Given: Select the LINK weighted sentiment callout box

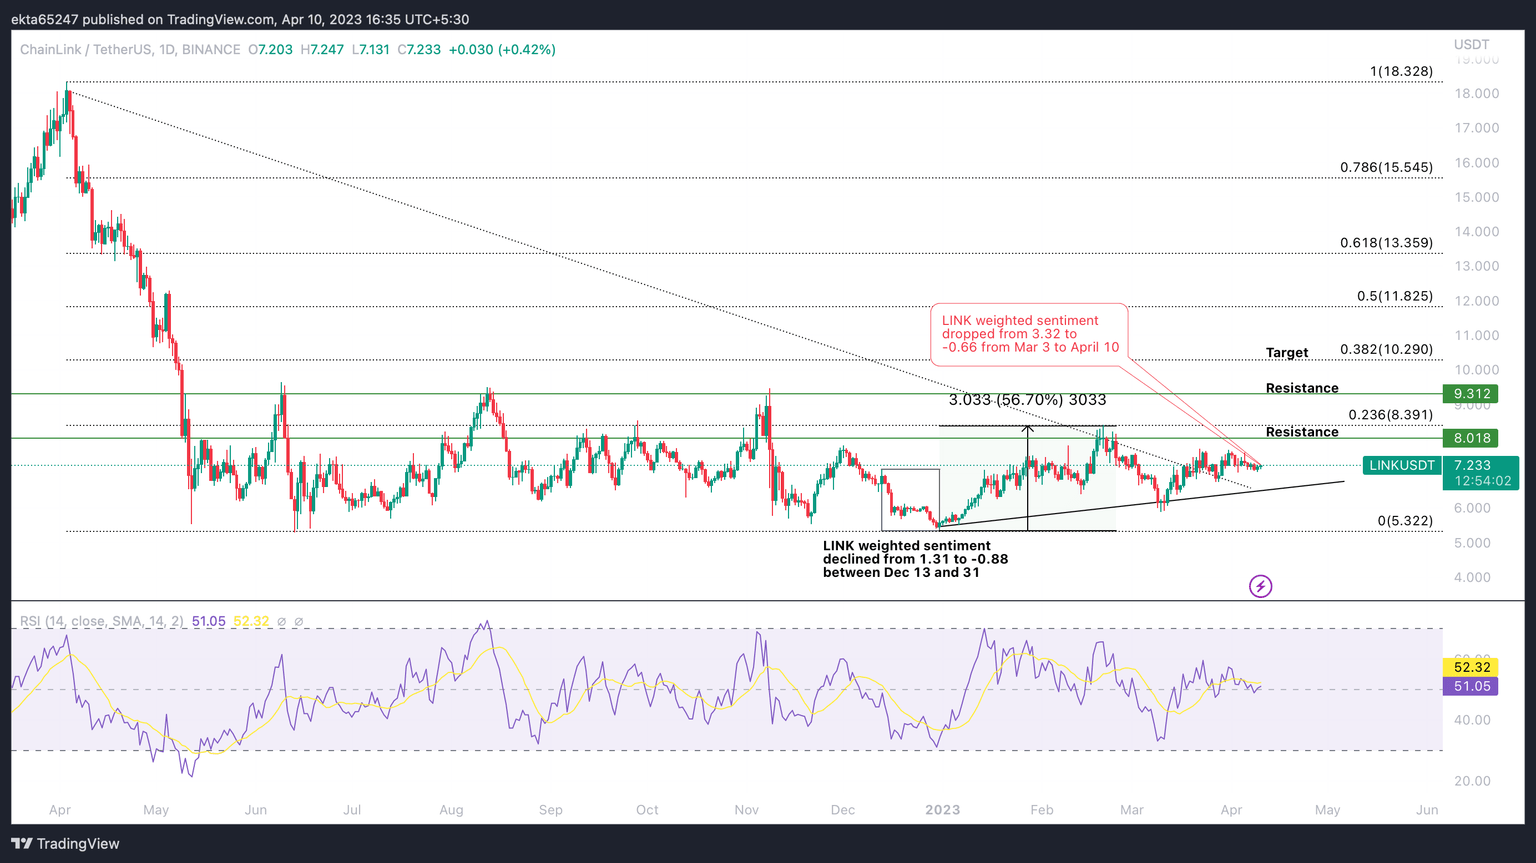Looking at the screenshot, I should click(1029, 334).
